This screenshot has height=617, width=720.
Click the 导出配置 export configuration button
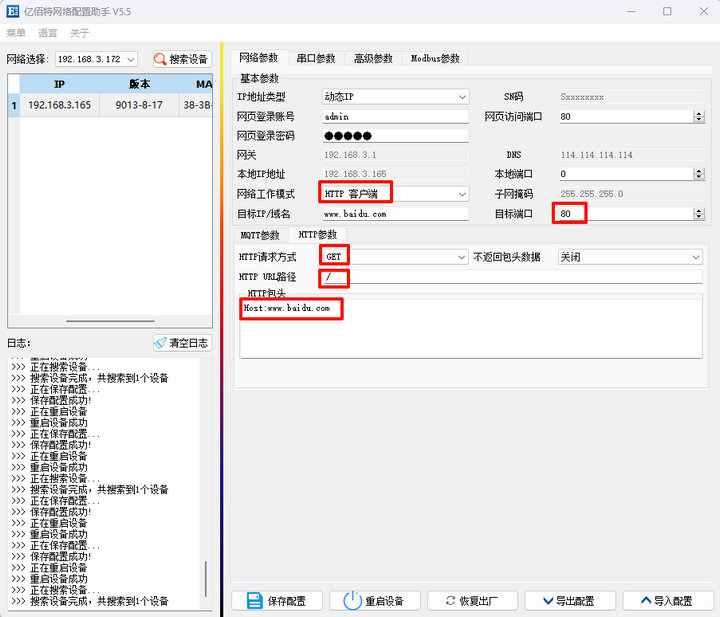click(567, 601)
